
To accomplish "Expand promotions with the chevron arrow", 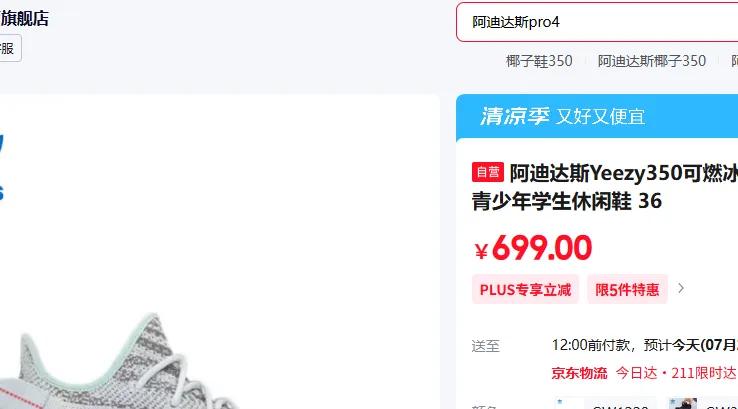I will tap(681, 289).
